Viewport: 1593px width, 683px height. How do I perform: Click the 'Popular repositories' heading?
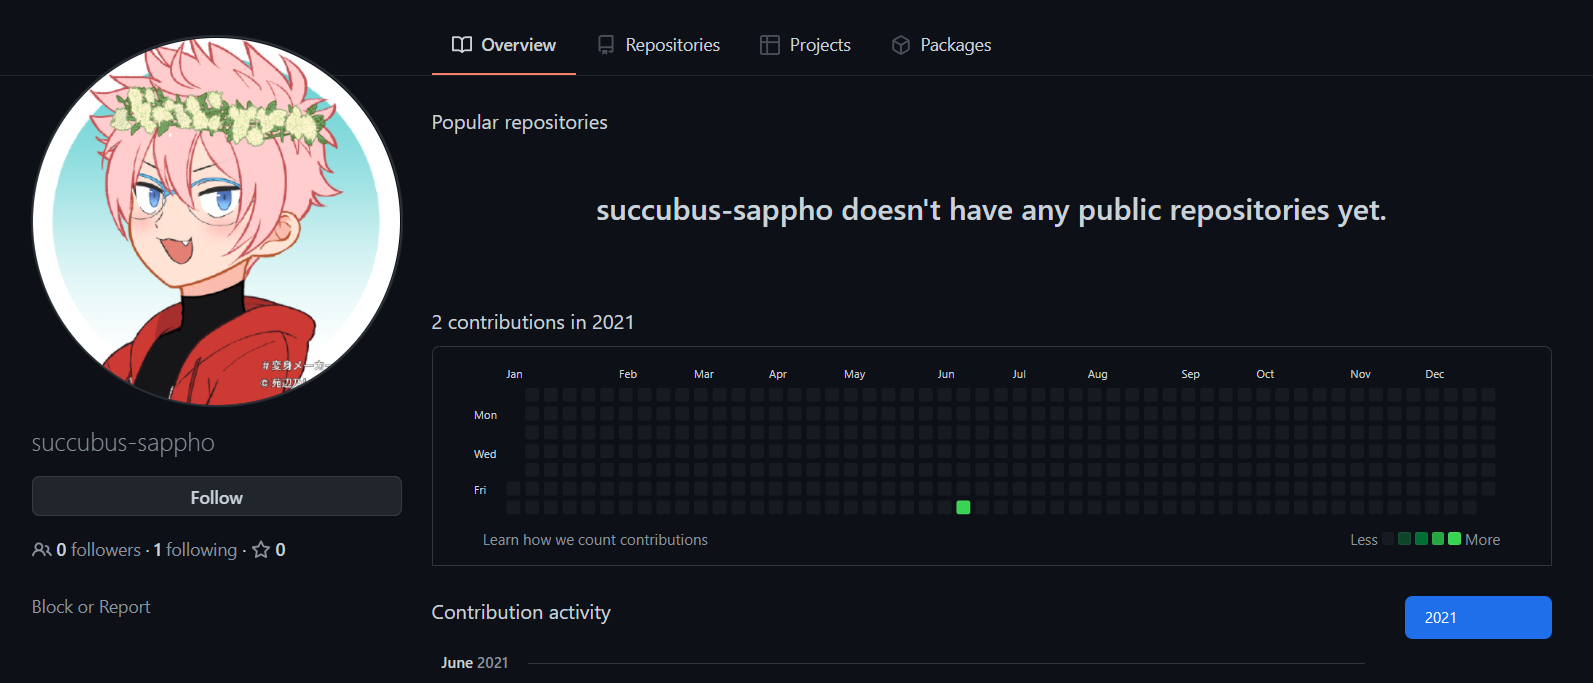point(520,122)
